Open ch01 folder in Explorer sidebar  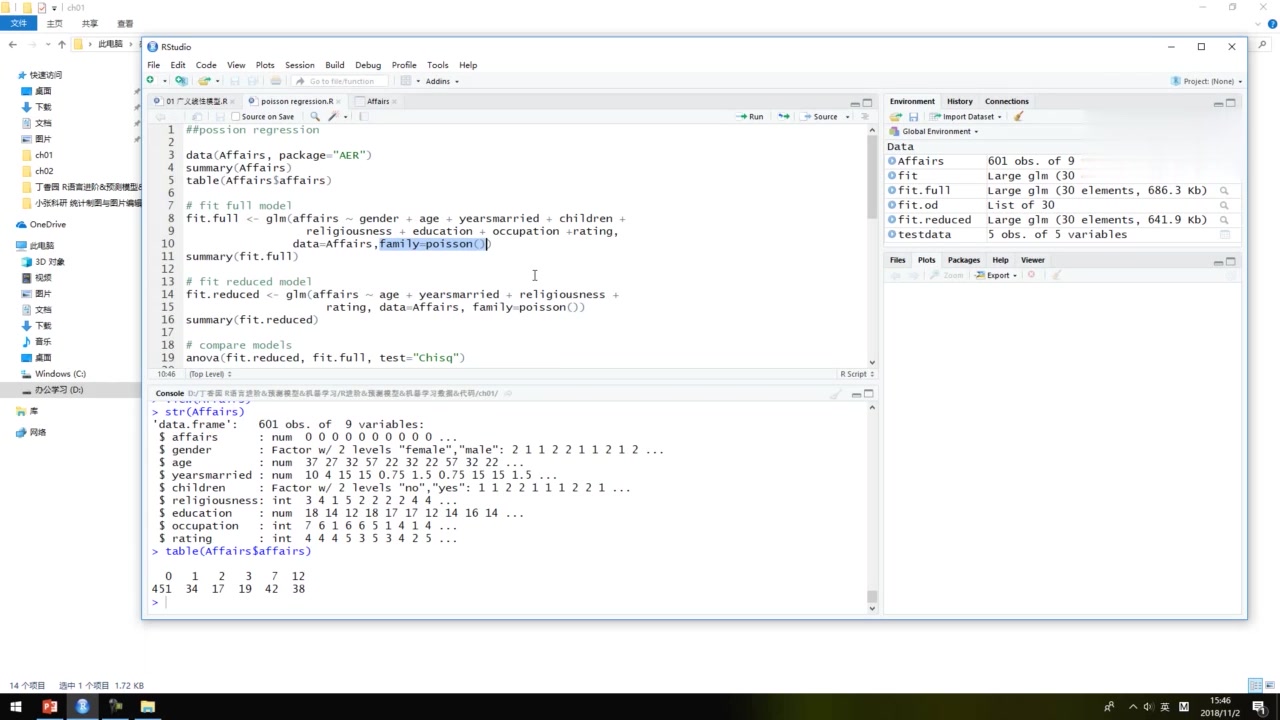(x=44, y=155)
